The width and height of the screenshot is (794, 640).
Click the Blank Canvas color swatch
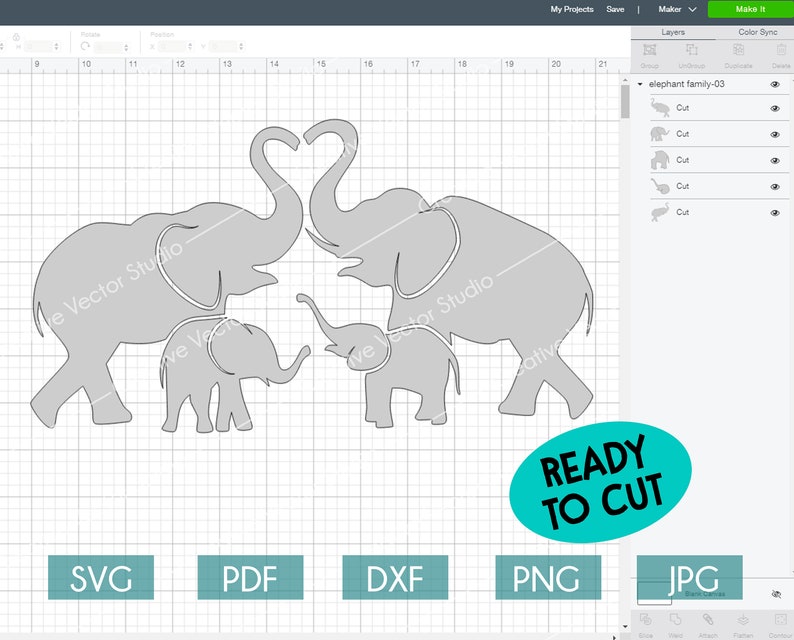click(654, 593)
